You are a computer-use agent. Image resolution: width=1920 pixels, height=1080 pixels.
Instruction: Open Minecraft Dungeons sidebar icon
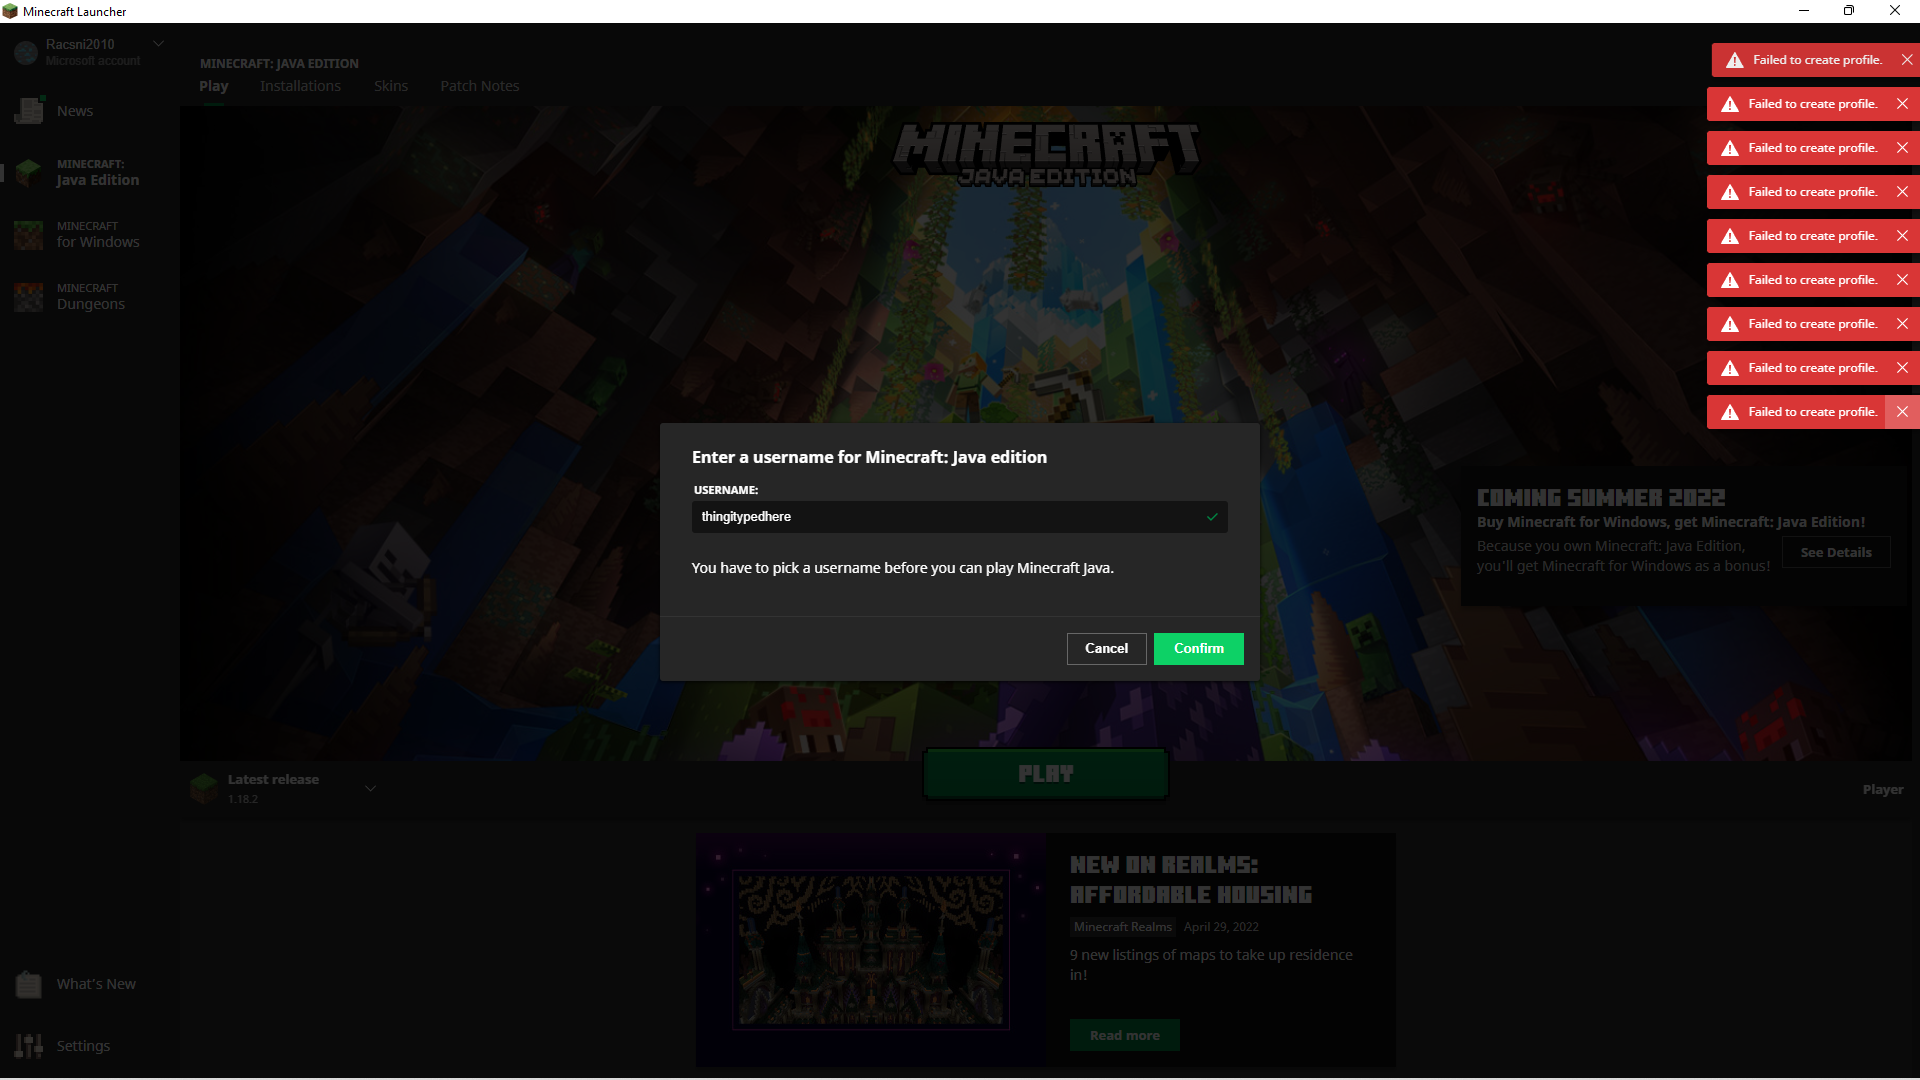click(28, 297)
